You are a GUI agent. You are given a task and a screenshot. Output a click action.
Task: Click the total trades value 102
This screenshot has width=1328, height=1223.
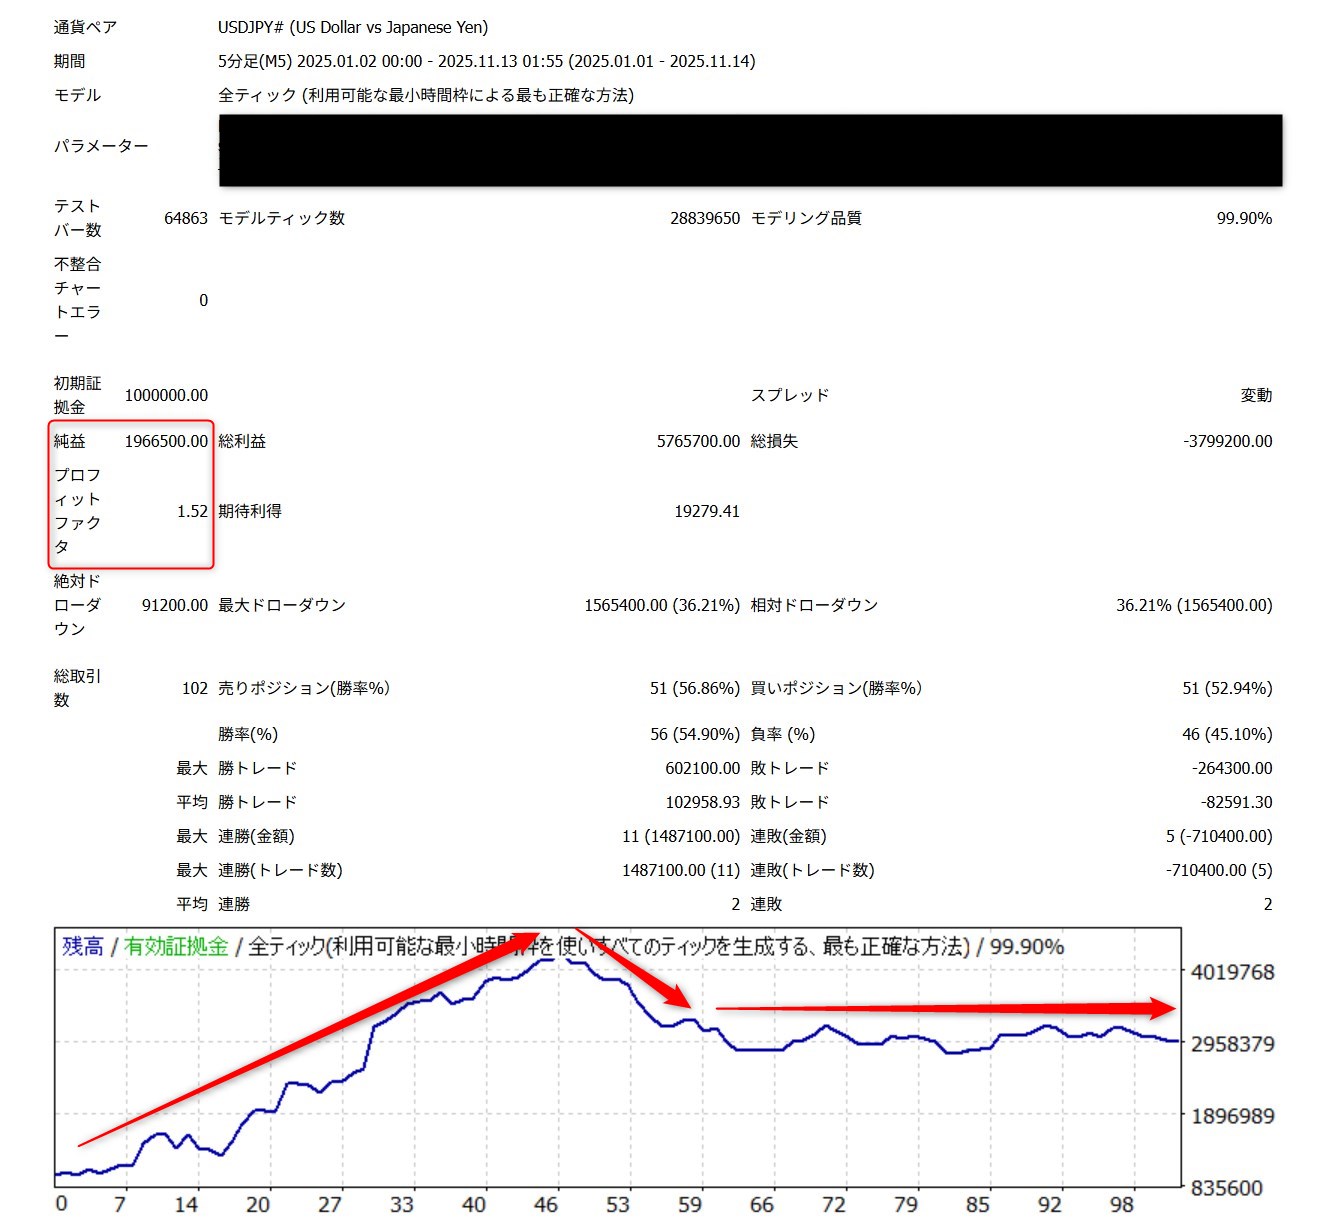[x=195, y=688]
